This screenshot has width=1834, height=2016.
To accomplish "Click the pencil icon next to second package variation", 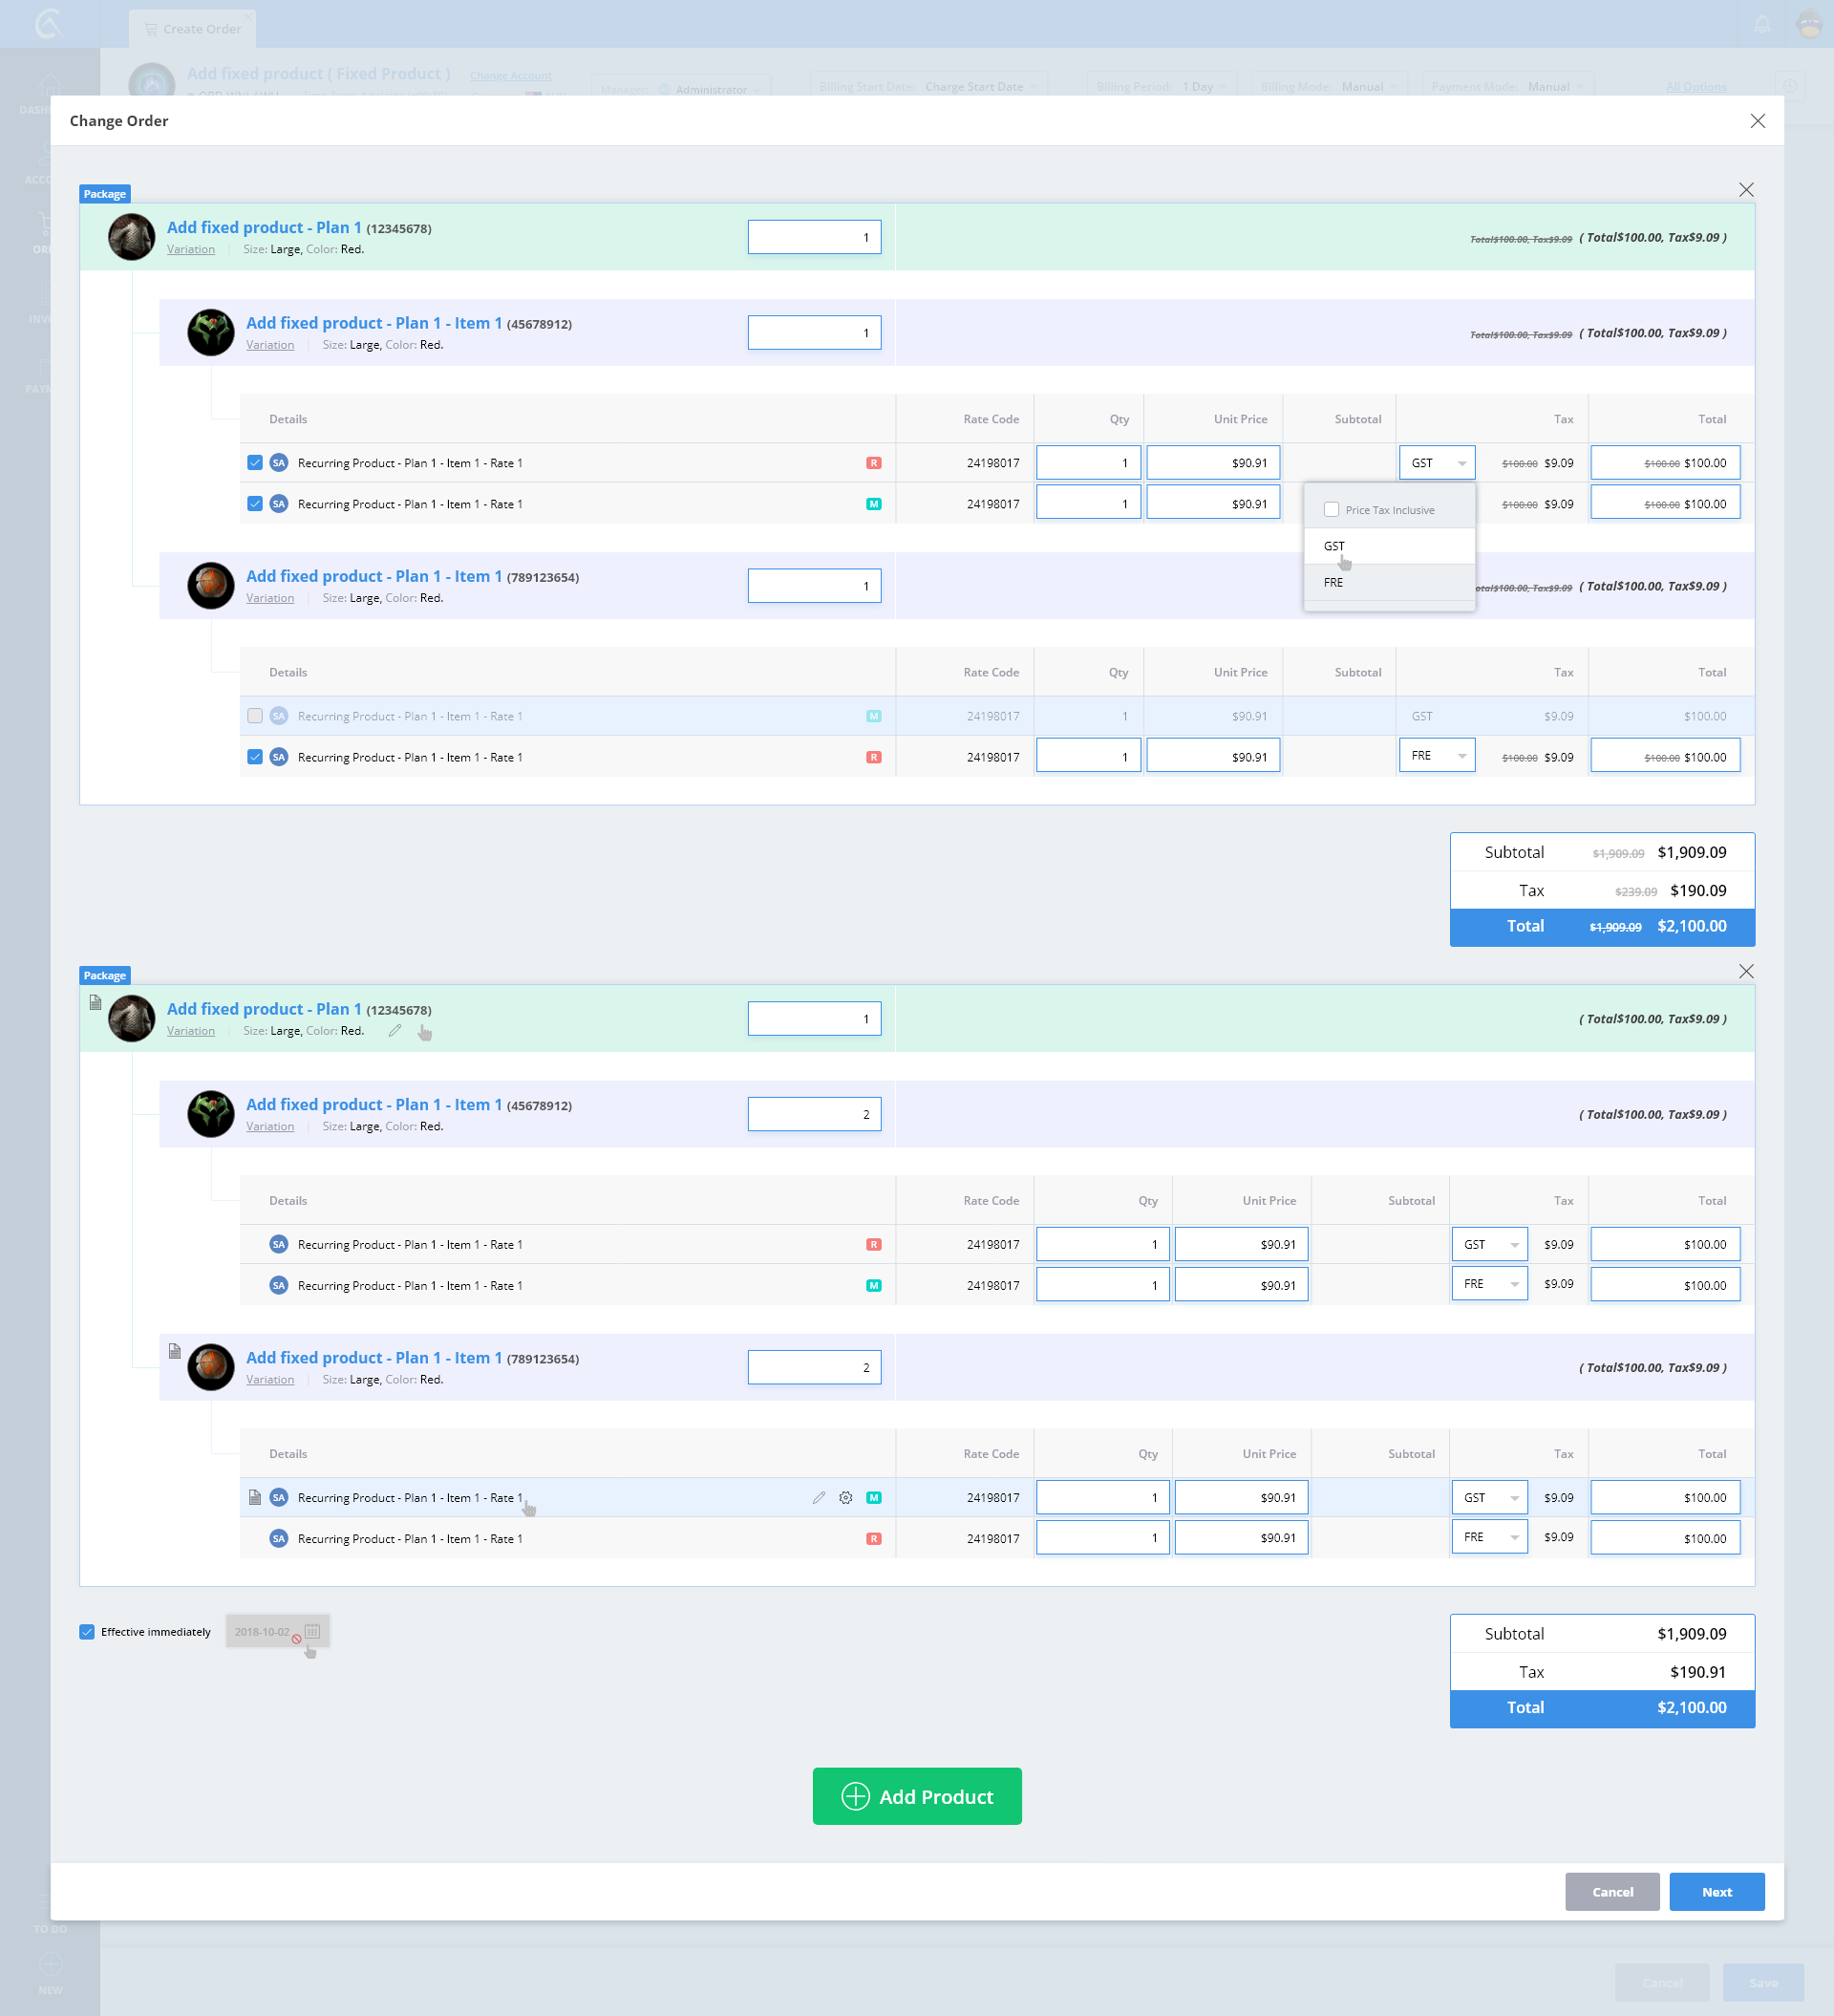I will 395,1030.
